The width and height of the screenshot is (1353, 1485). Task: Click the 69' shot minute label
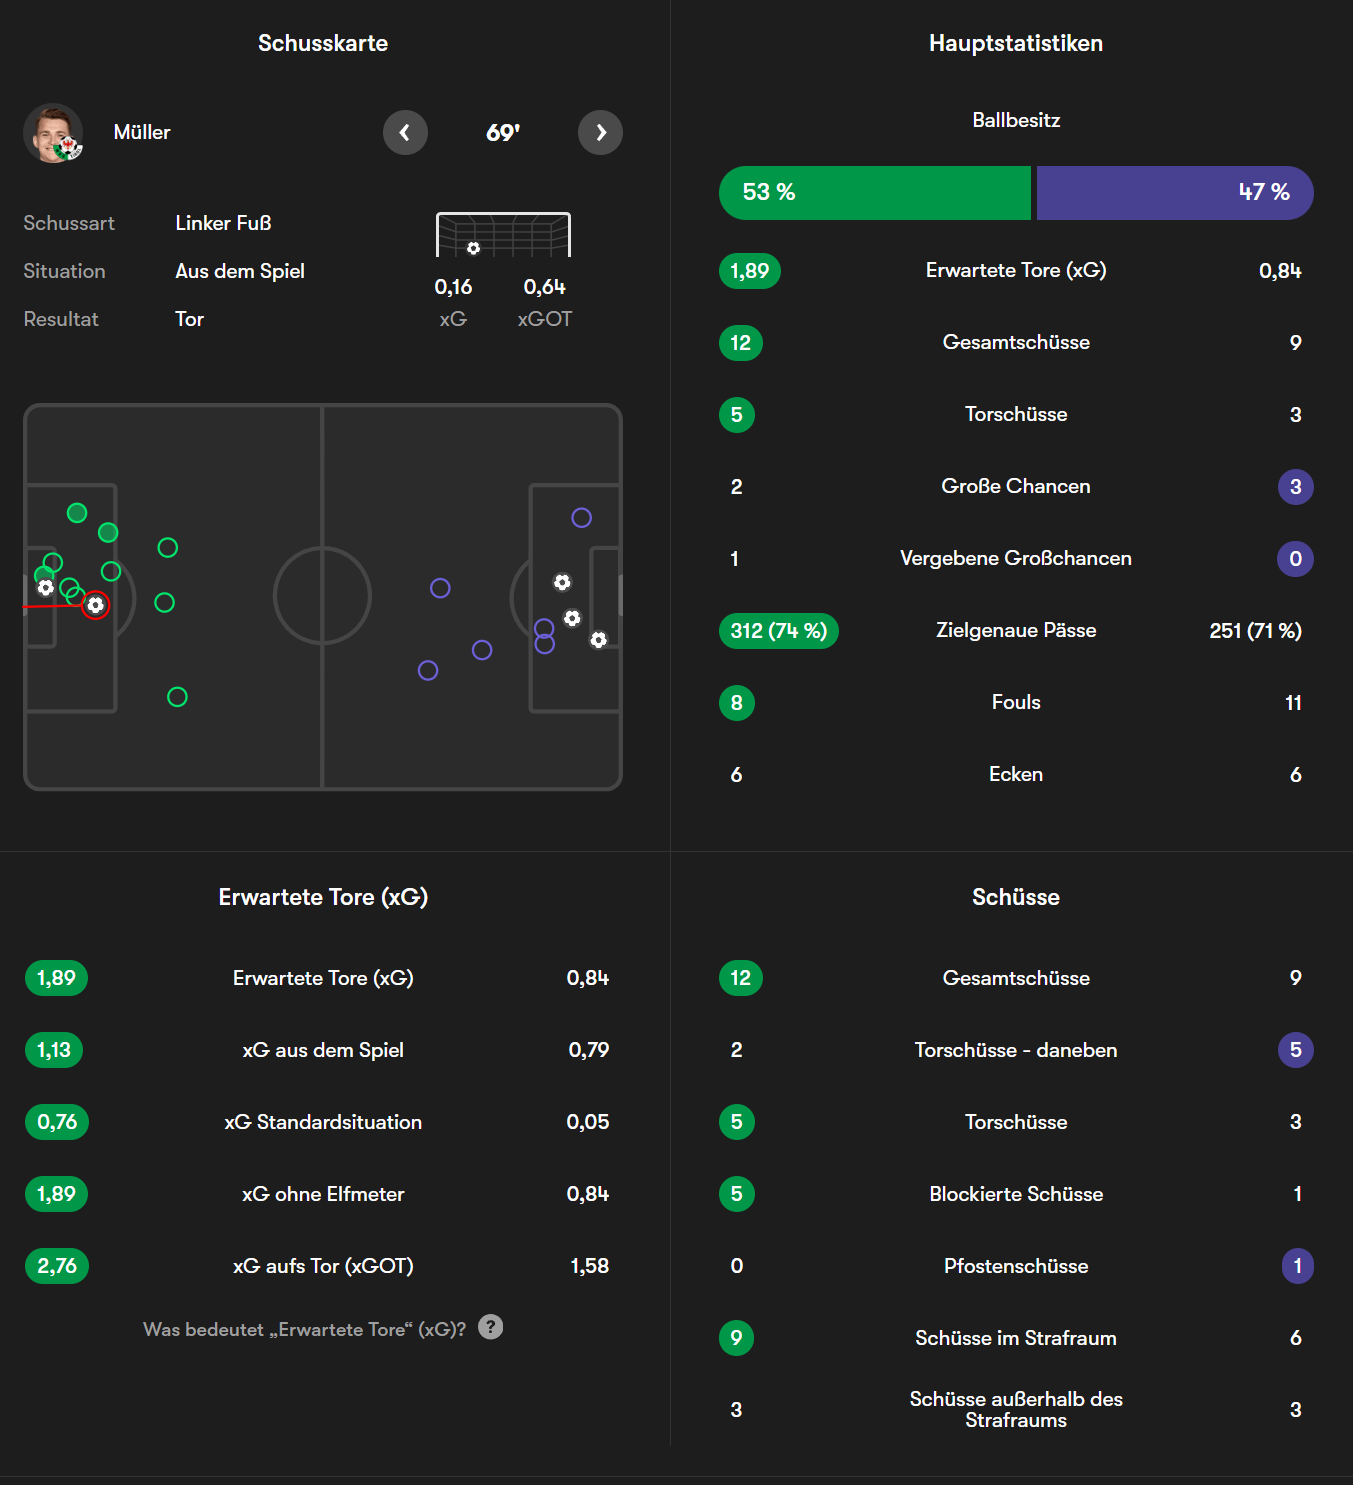(x=503, y=132)
